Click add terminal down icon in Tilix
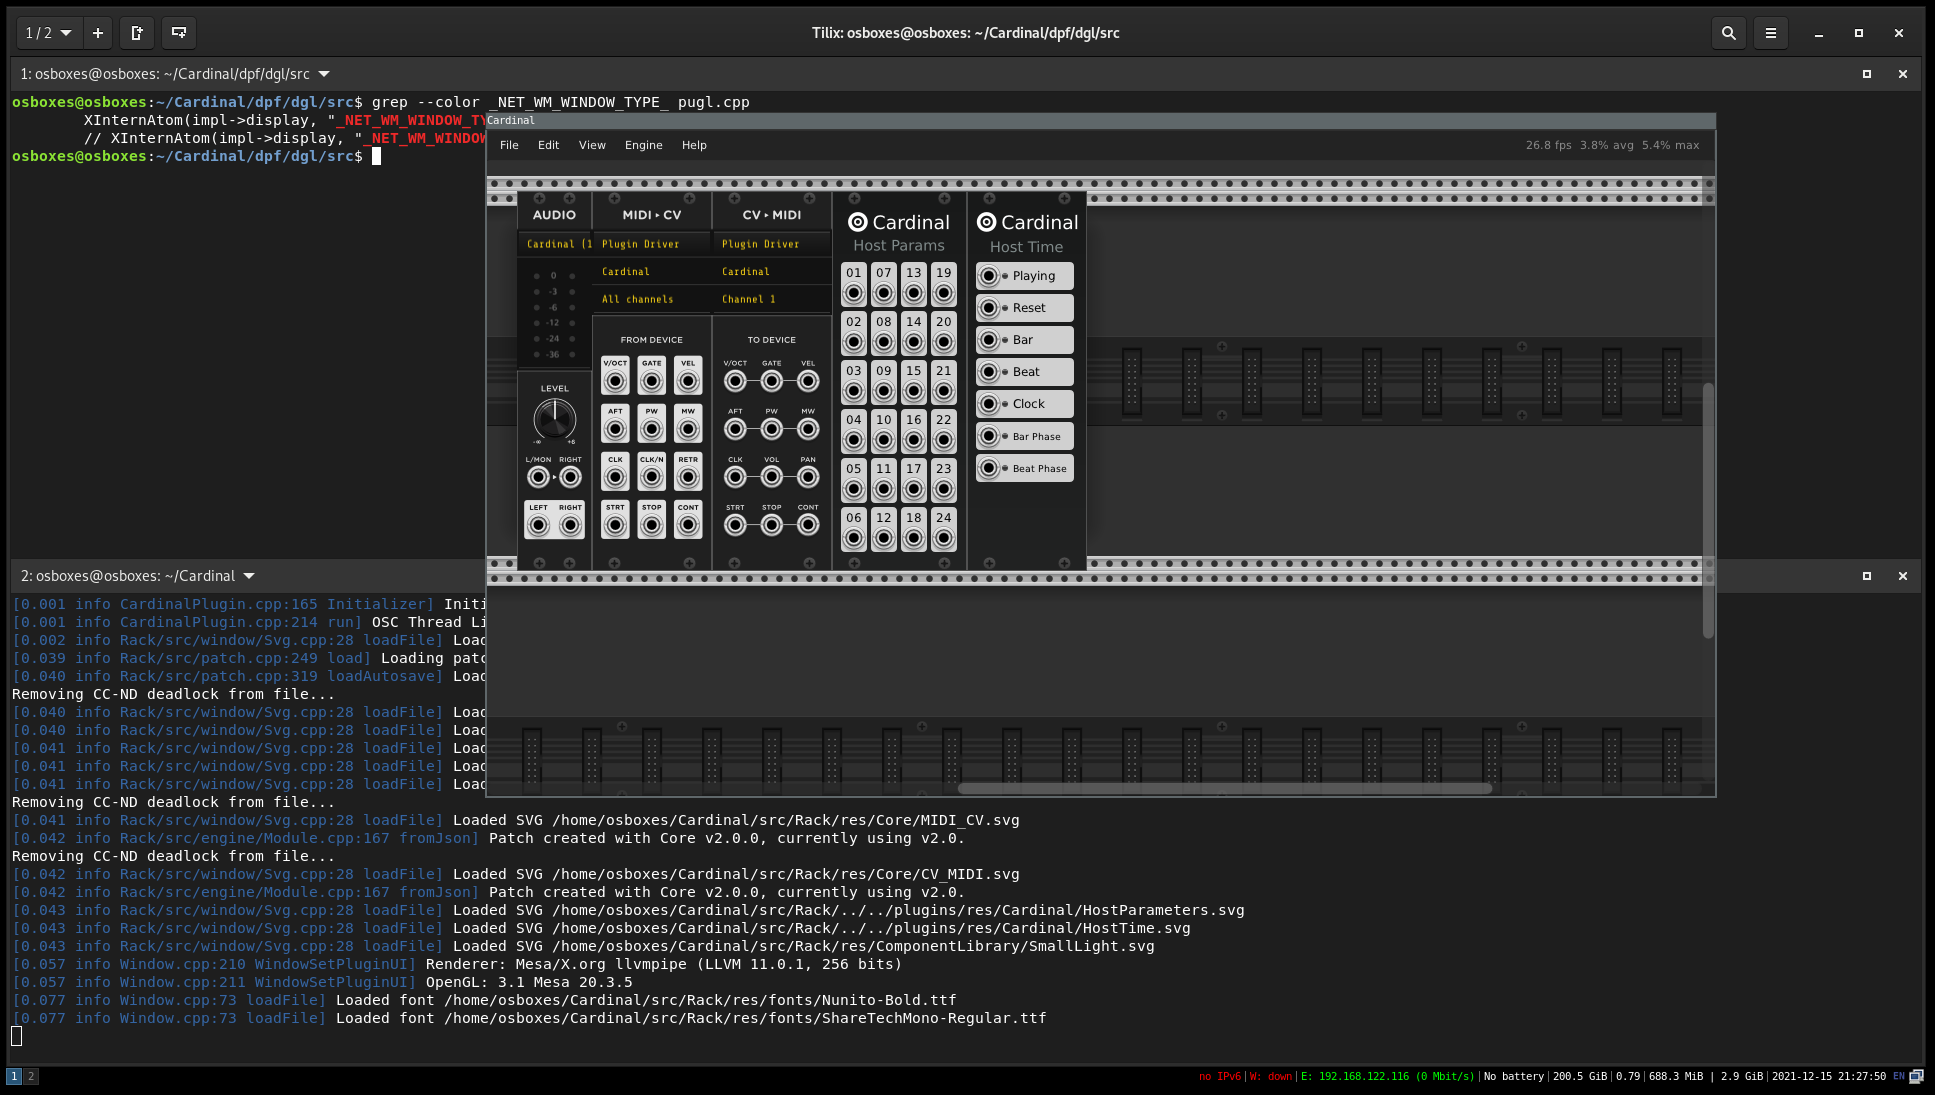1935x1095 pixels. click(179, 33)
